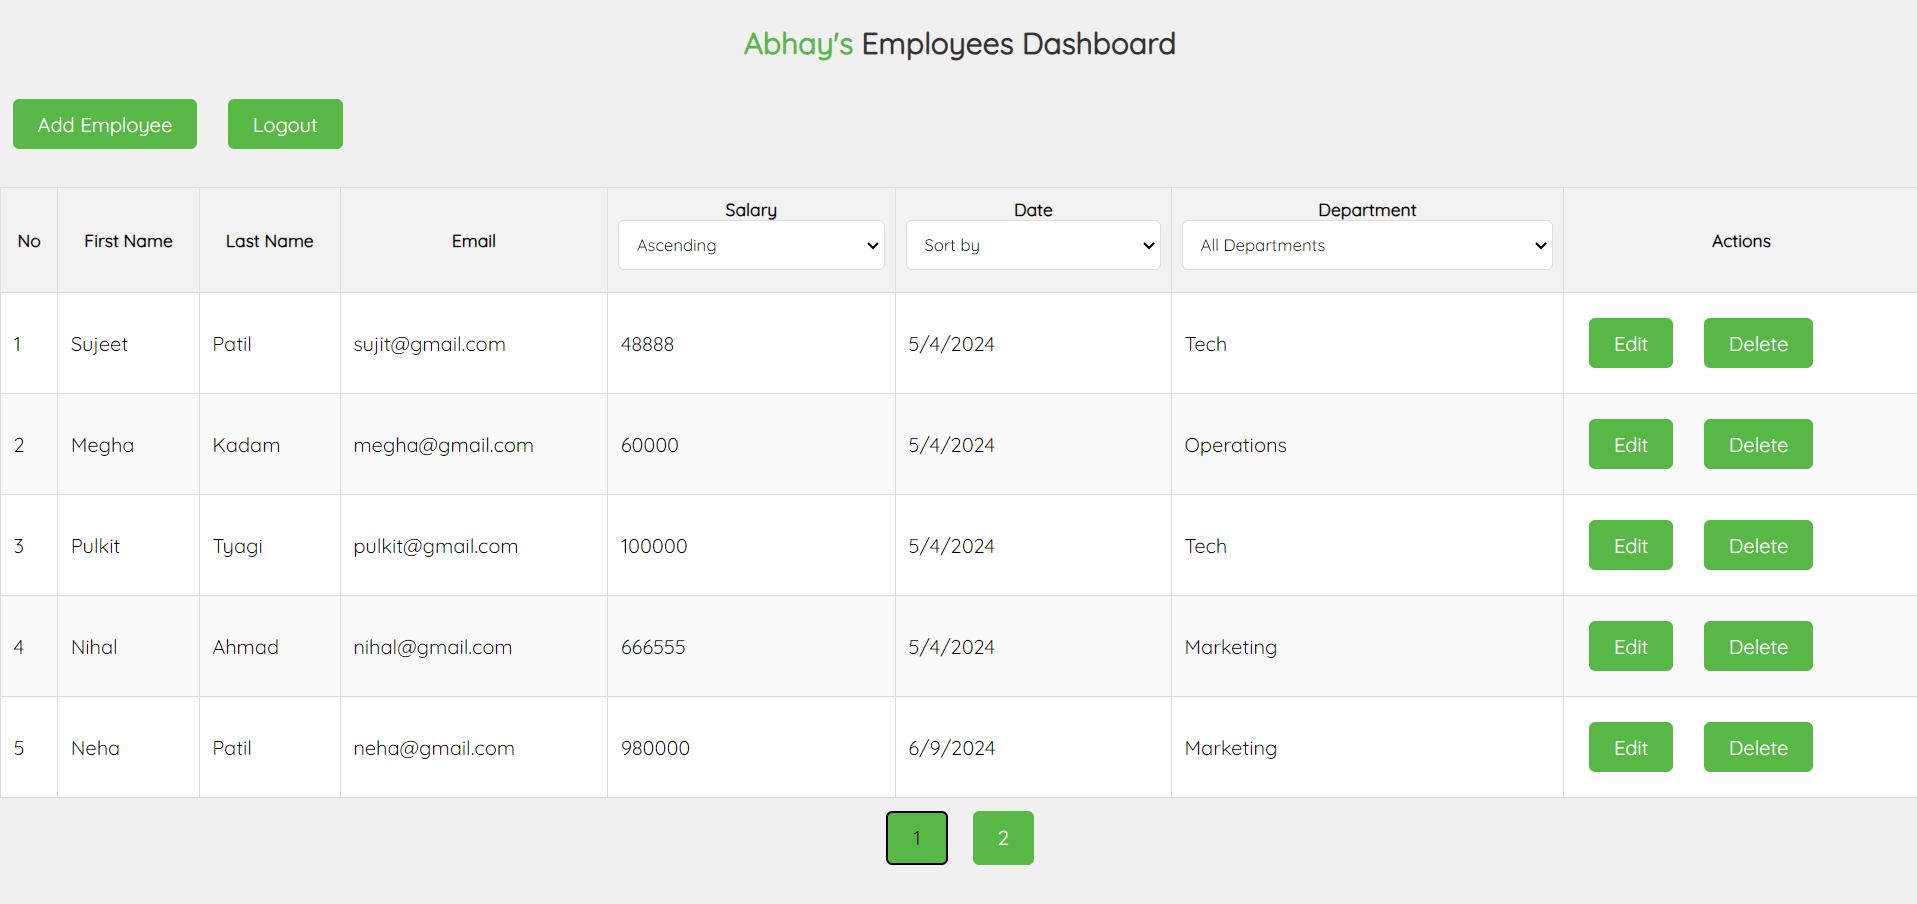Image resolution: width=1917 pixels, height=904 pixels.
Task: Click the Email column header
Action: click(x=473, y=240)
